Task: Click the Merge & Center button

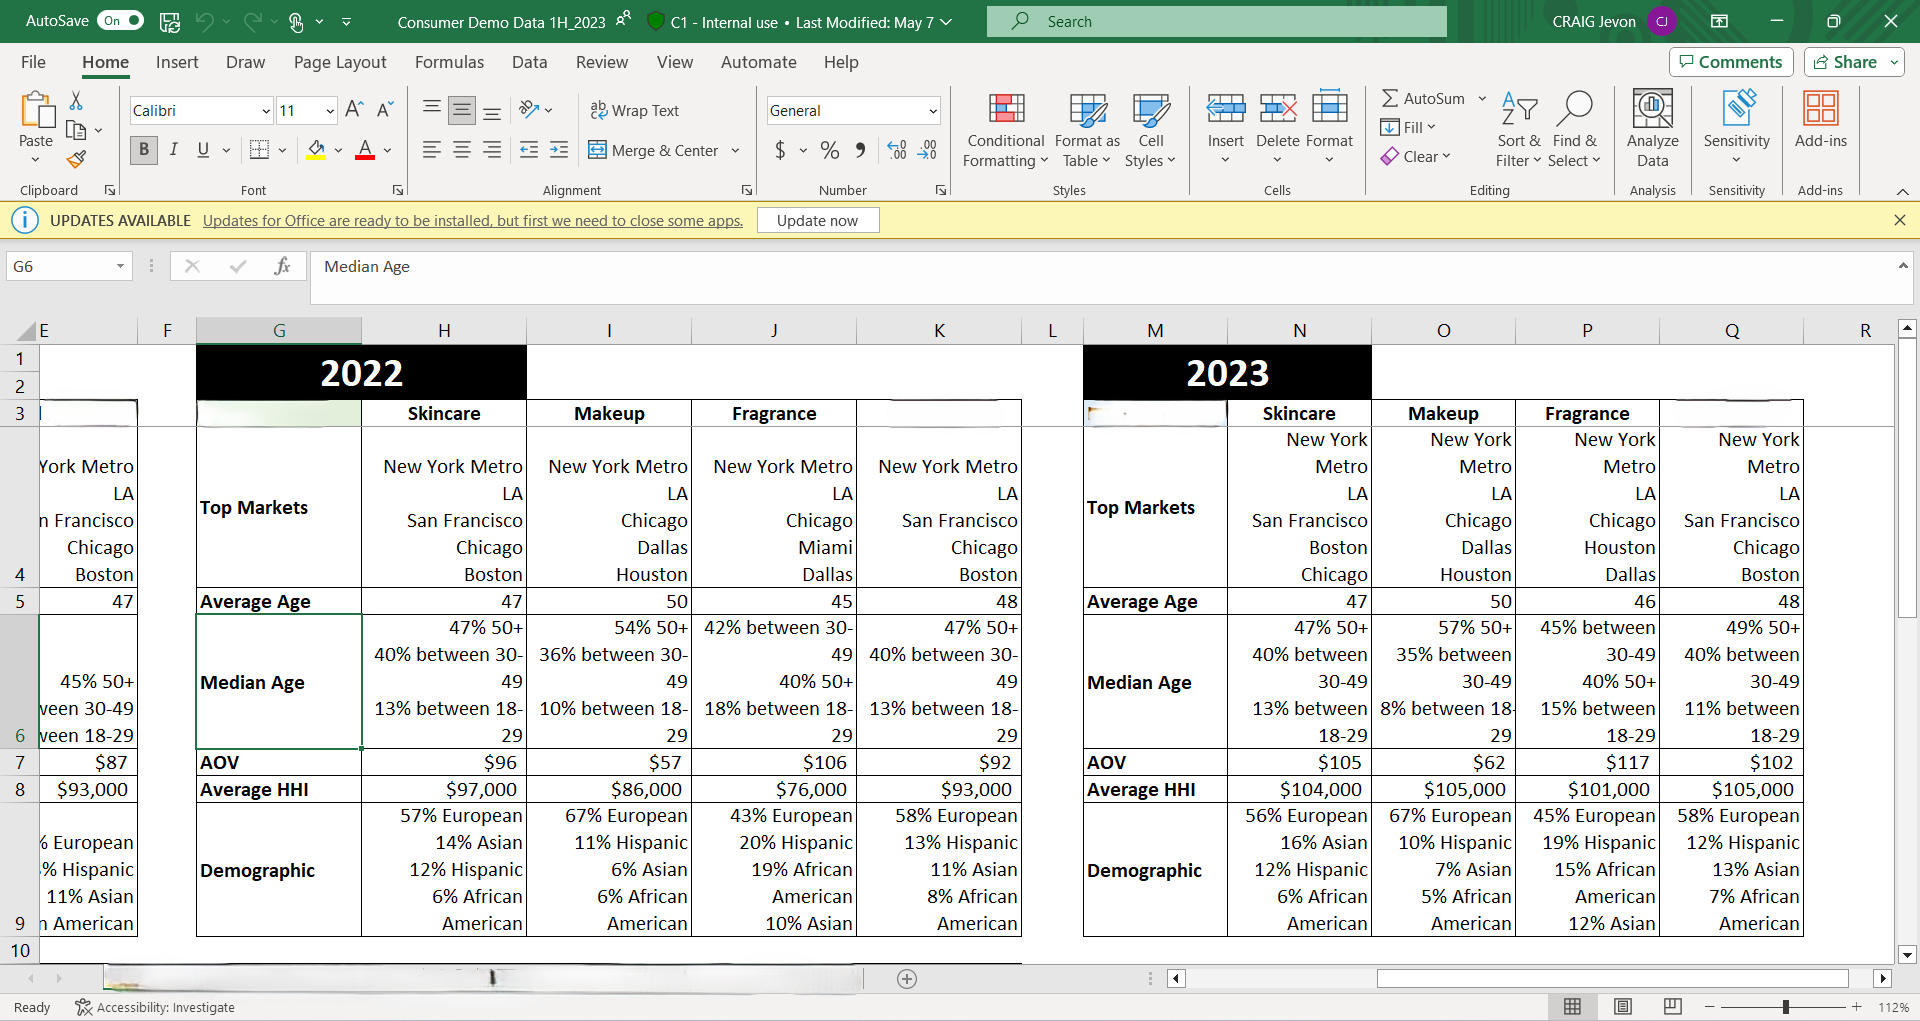Action: [654, 150]
